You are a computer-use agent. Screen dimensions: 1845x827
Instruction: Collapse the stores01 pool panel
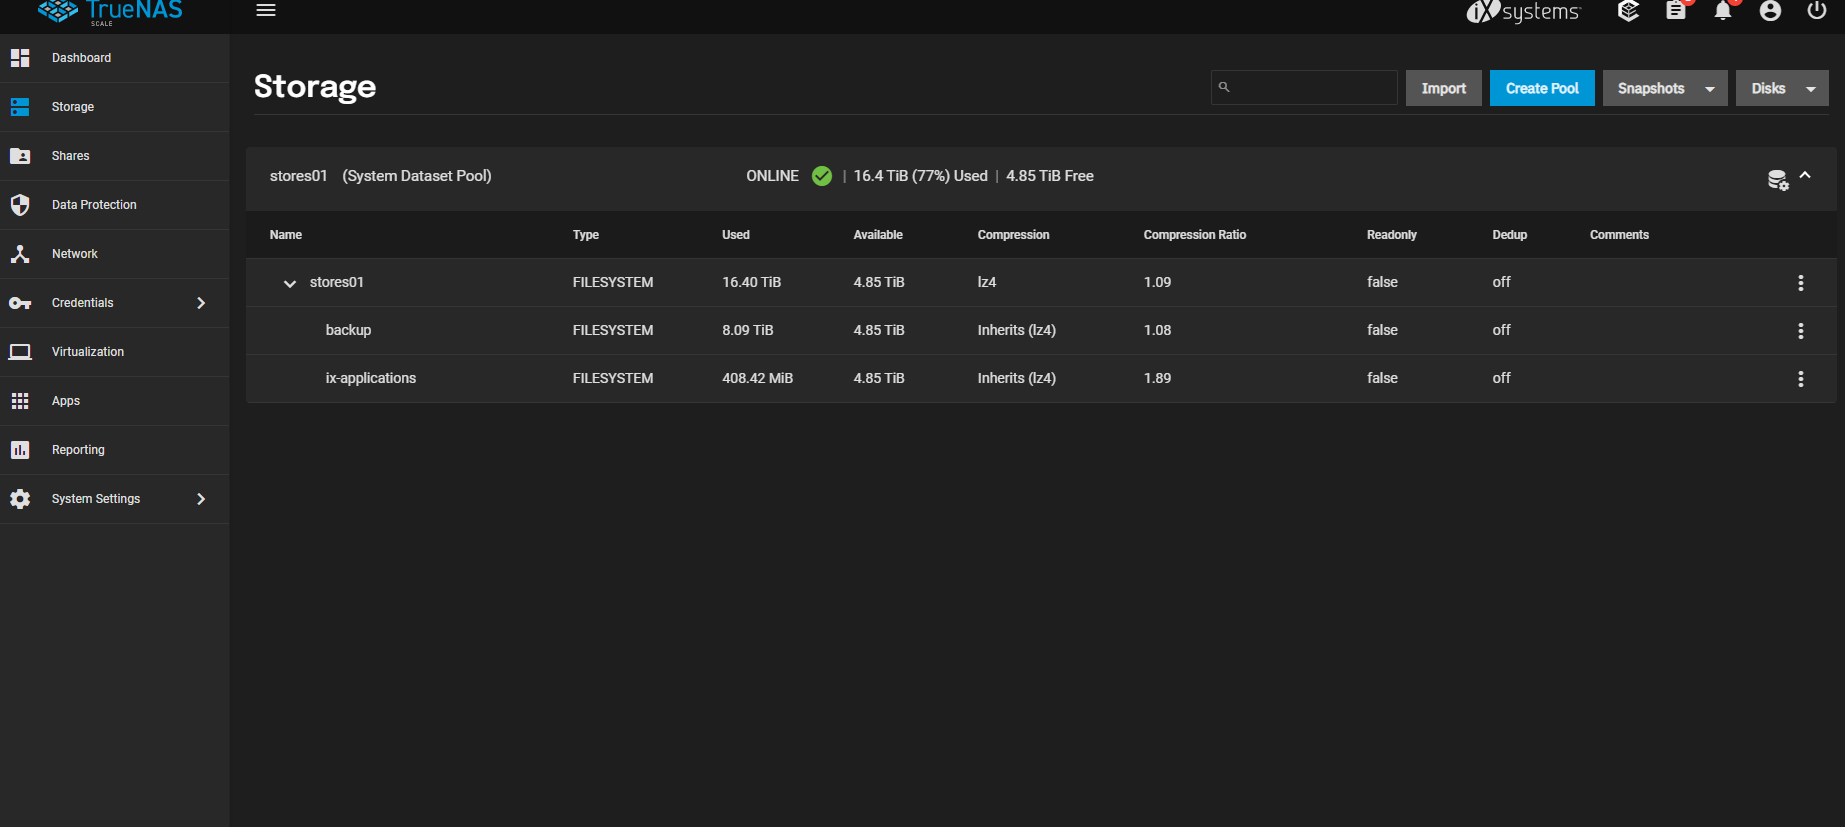click(1805, 176)
